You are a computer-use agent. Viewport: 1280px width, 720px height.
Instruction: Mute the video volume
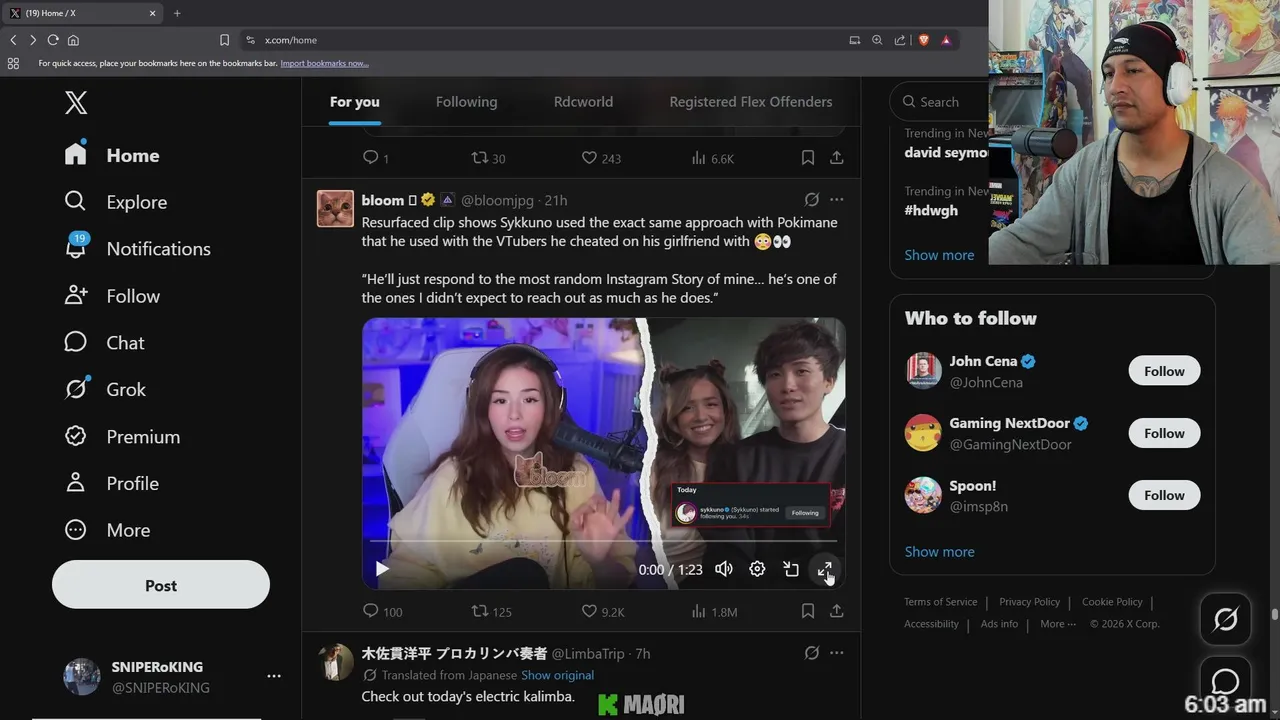[x=724, y=569]
